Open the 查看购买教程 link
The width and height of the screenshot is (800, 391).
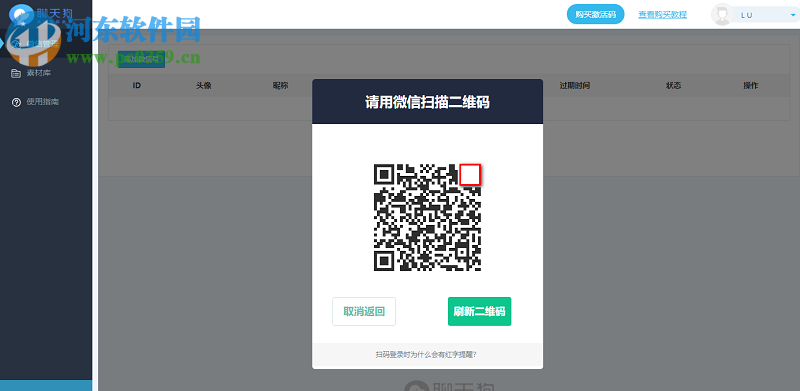pyautogui.click(x=662, y=15)
